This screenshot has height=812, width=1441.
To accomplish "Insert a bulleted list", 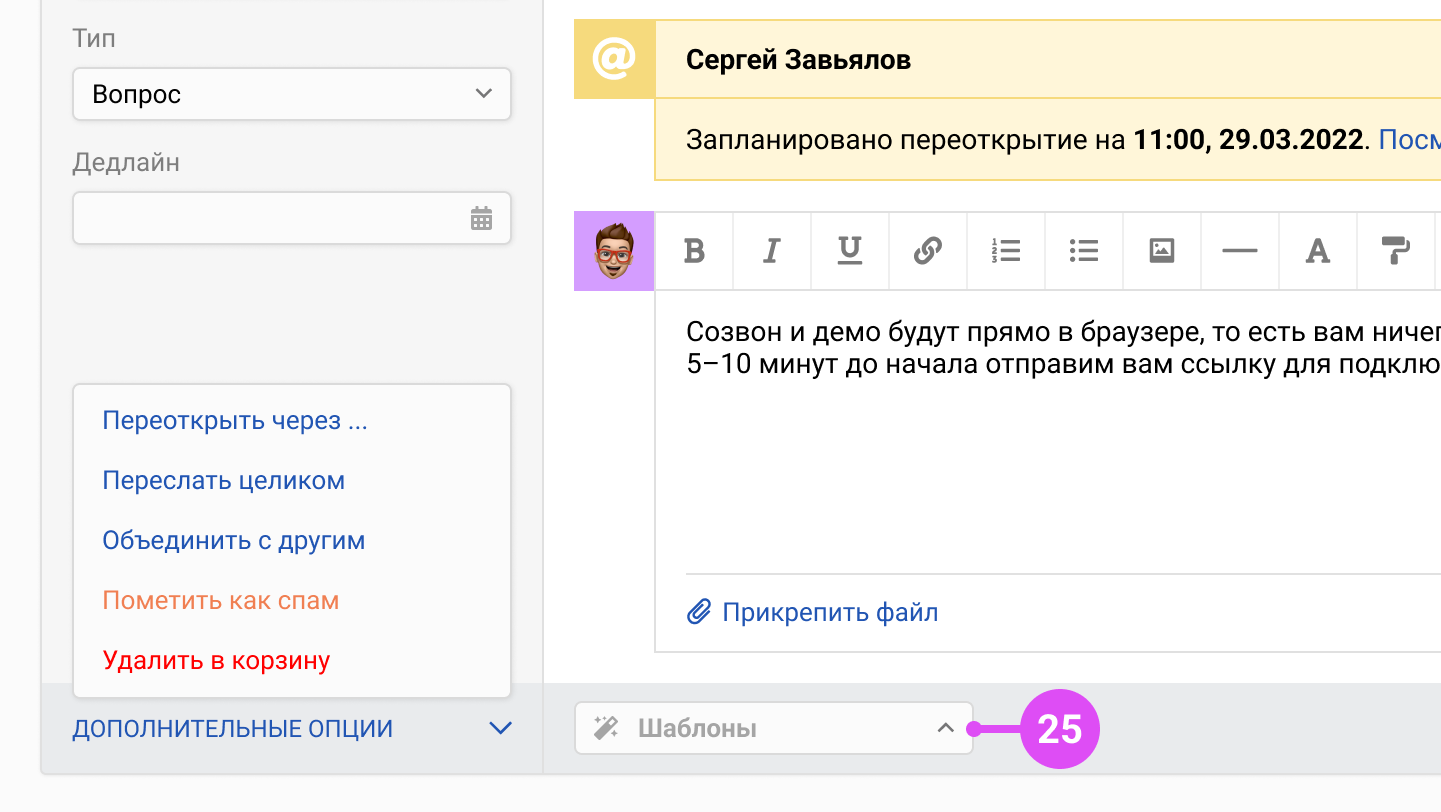I will point(1083,251).
